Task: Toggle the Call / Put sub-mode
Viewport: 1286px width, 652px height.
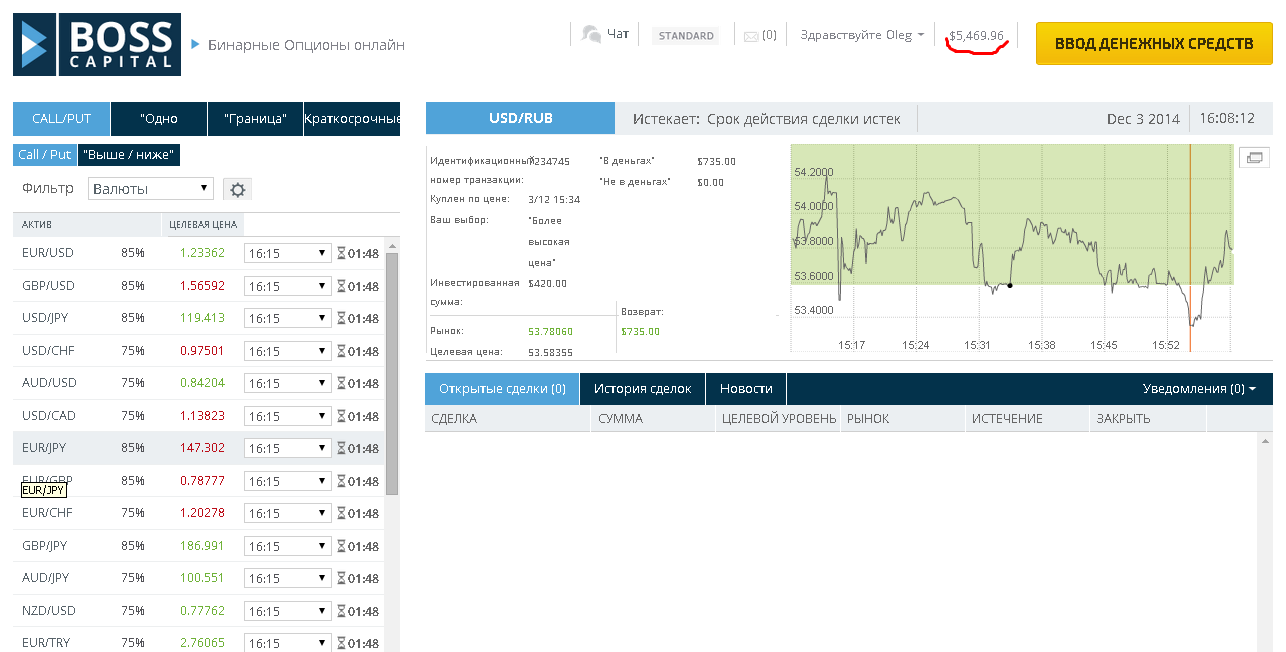Action: tap(45, 155)
